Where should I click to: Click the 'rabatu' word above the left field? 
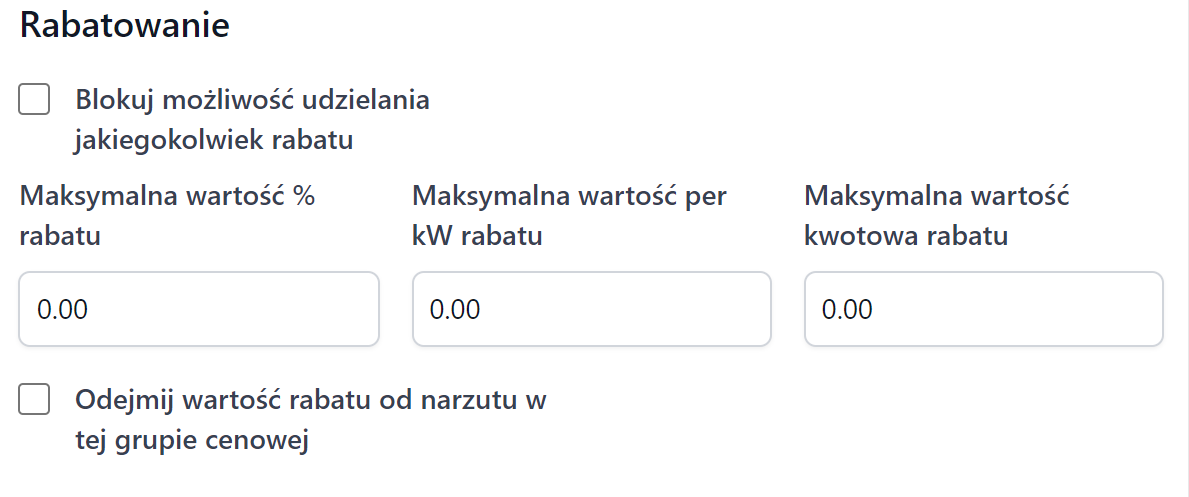59,237
